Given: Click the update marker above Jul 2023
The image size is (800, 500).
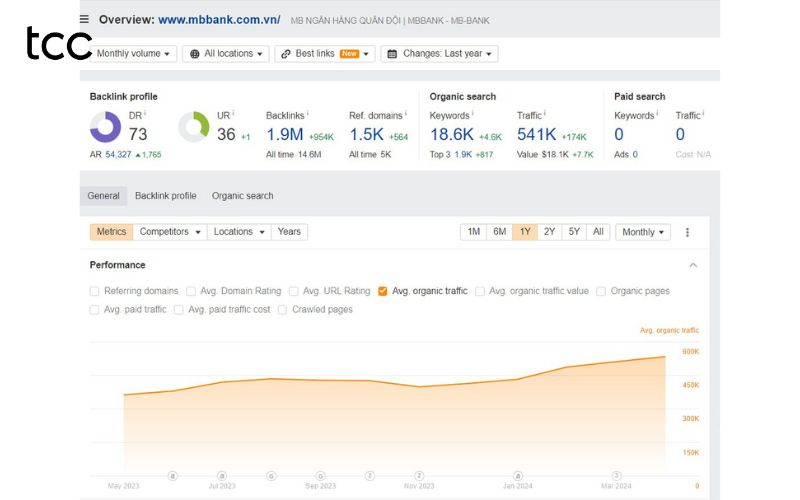Looking at the screenshot, I should tap(222, 476).
